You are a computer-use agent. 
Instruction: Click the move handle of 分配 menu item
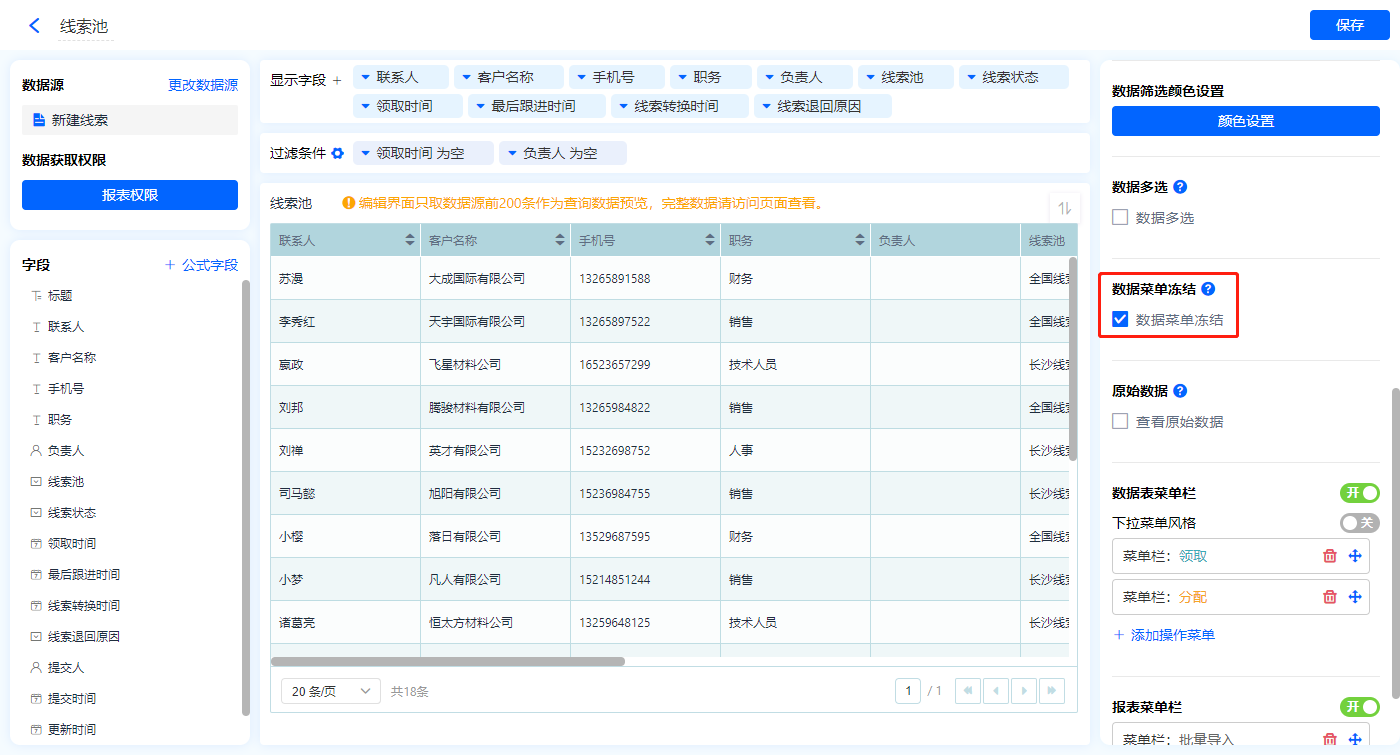1355,597
